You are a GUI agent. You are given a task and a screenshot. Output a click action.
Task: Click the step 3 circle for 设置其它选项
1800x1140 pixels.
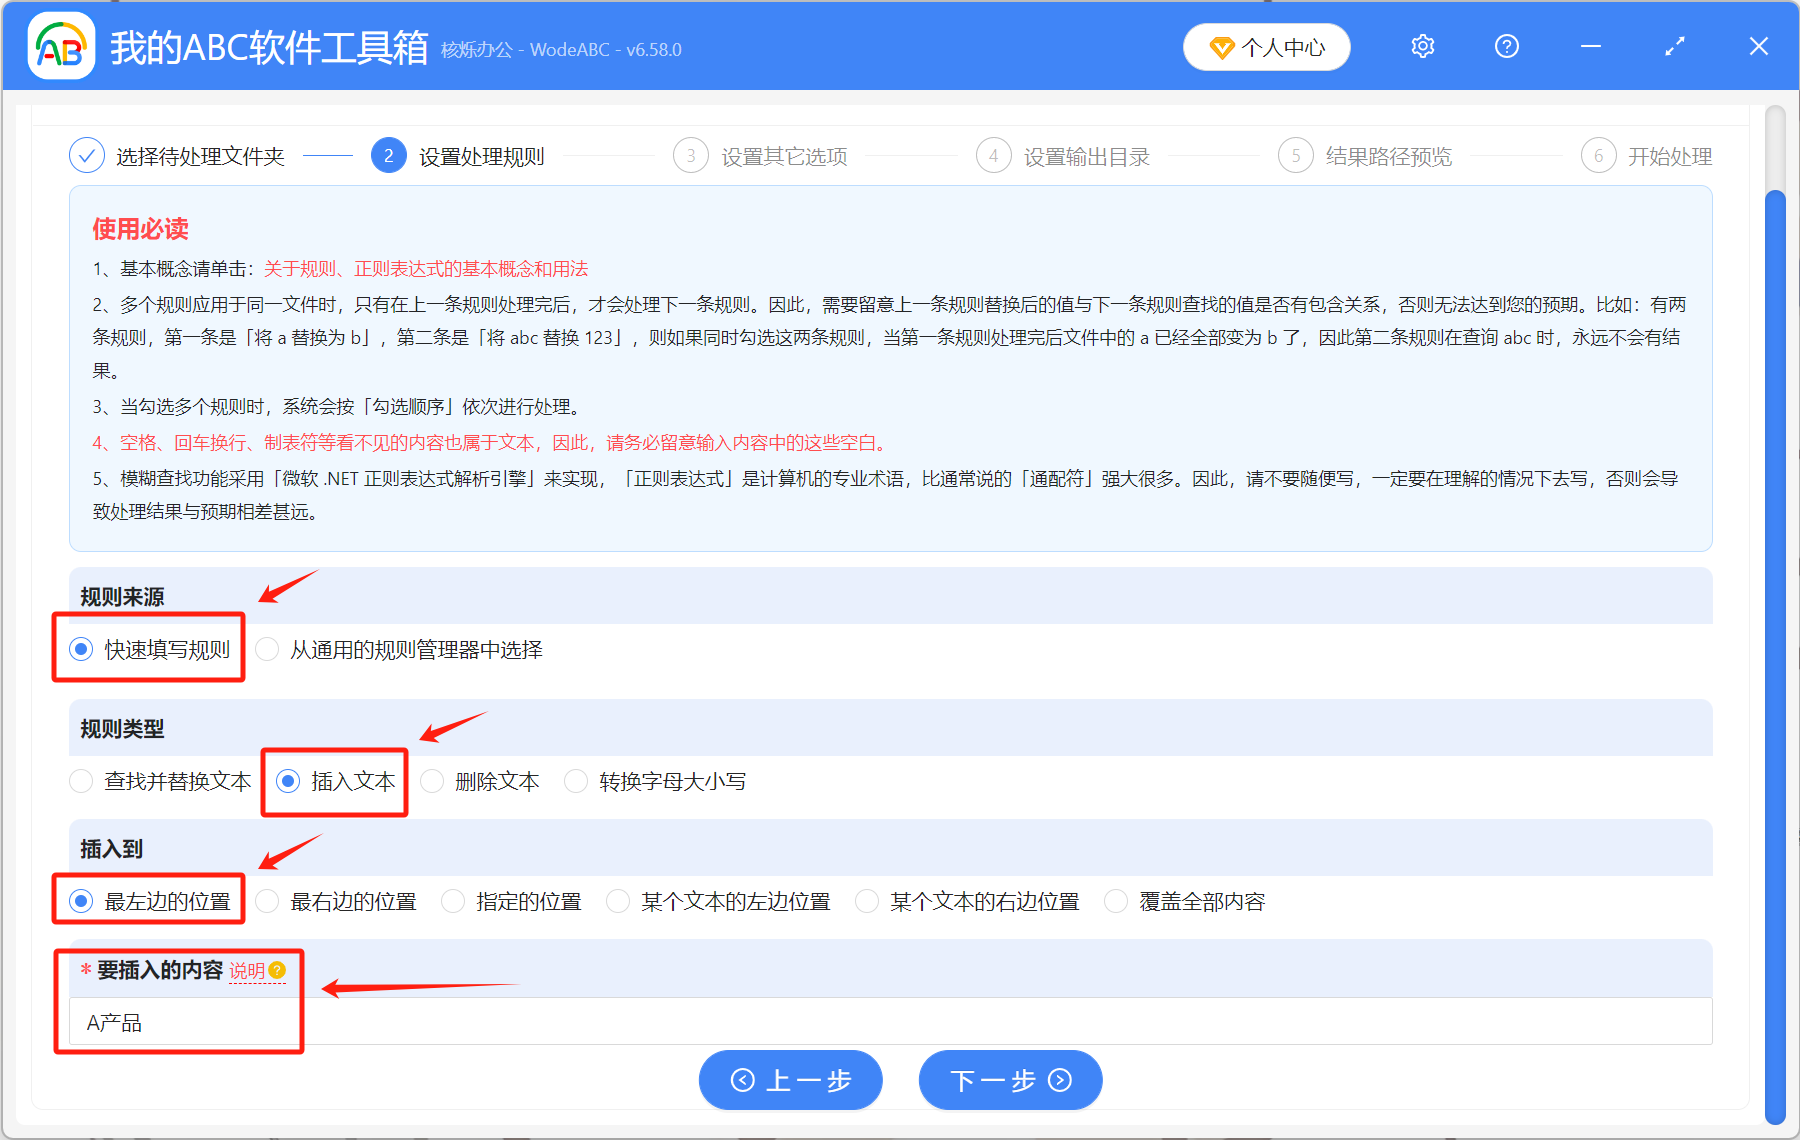tap(691, 155)
